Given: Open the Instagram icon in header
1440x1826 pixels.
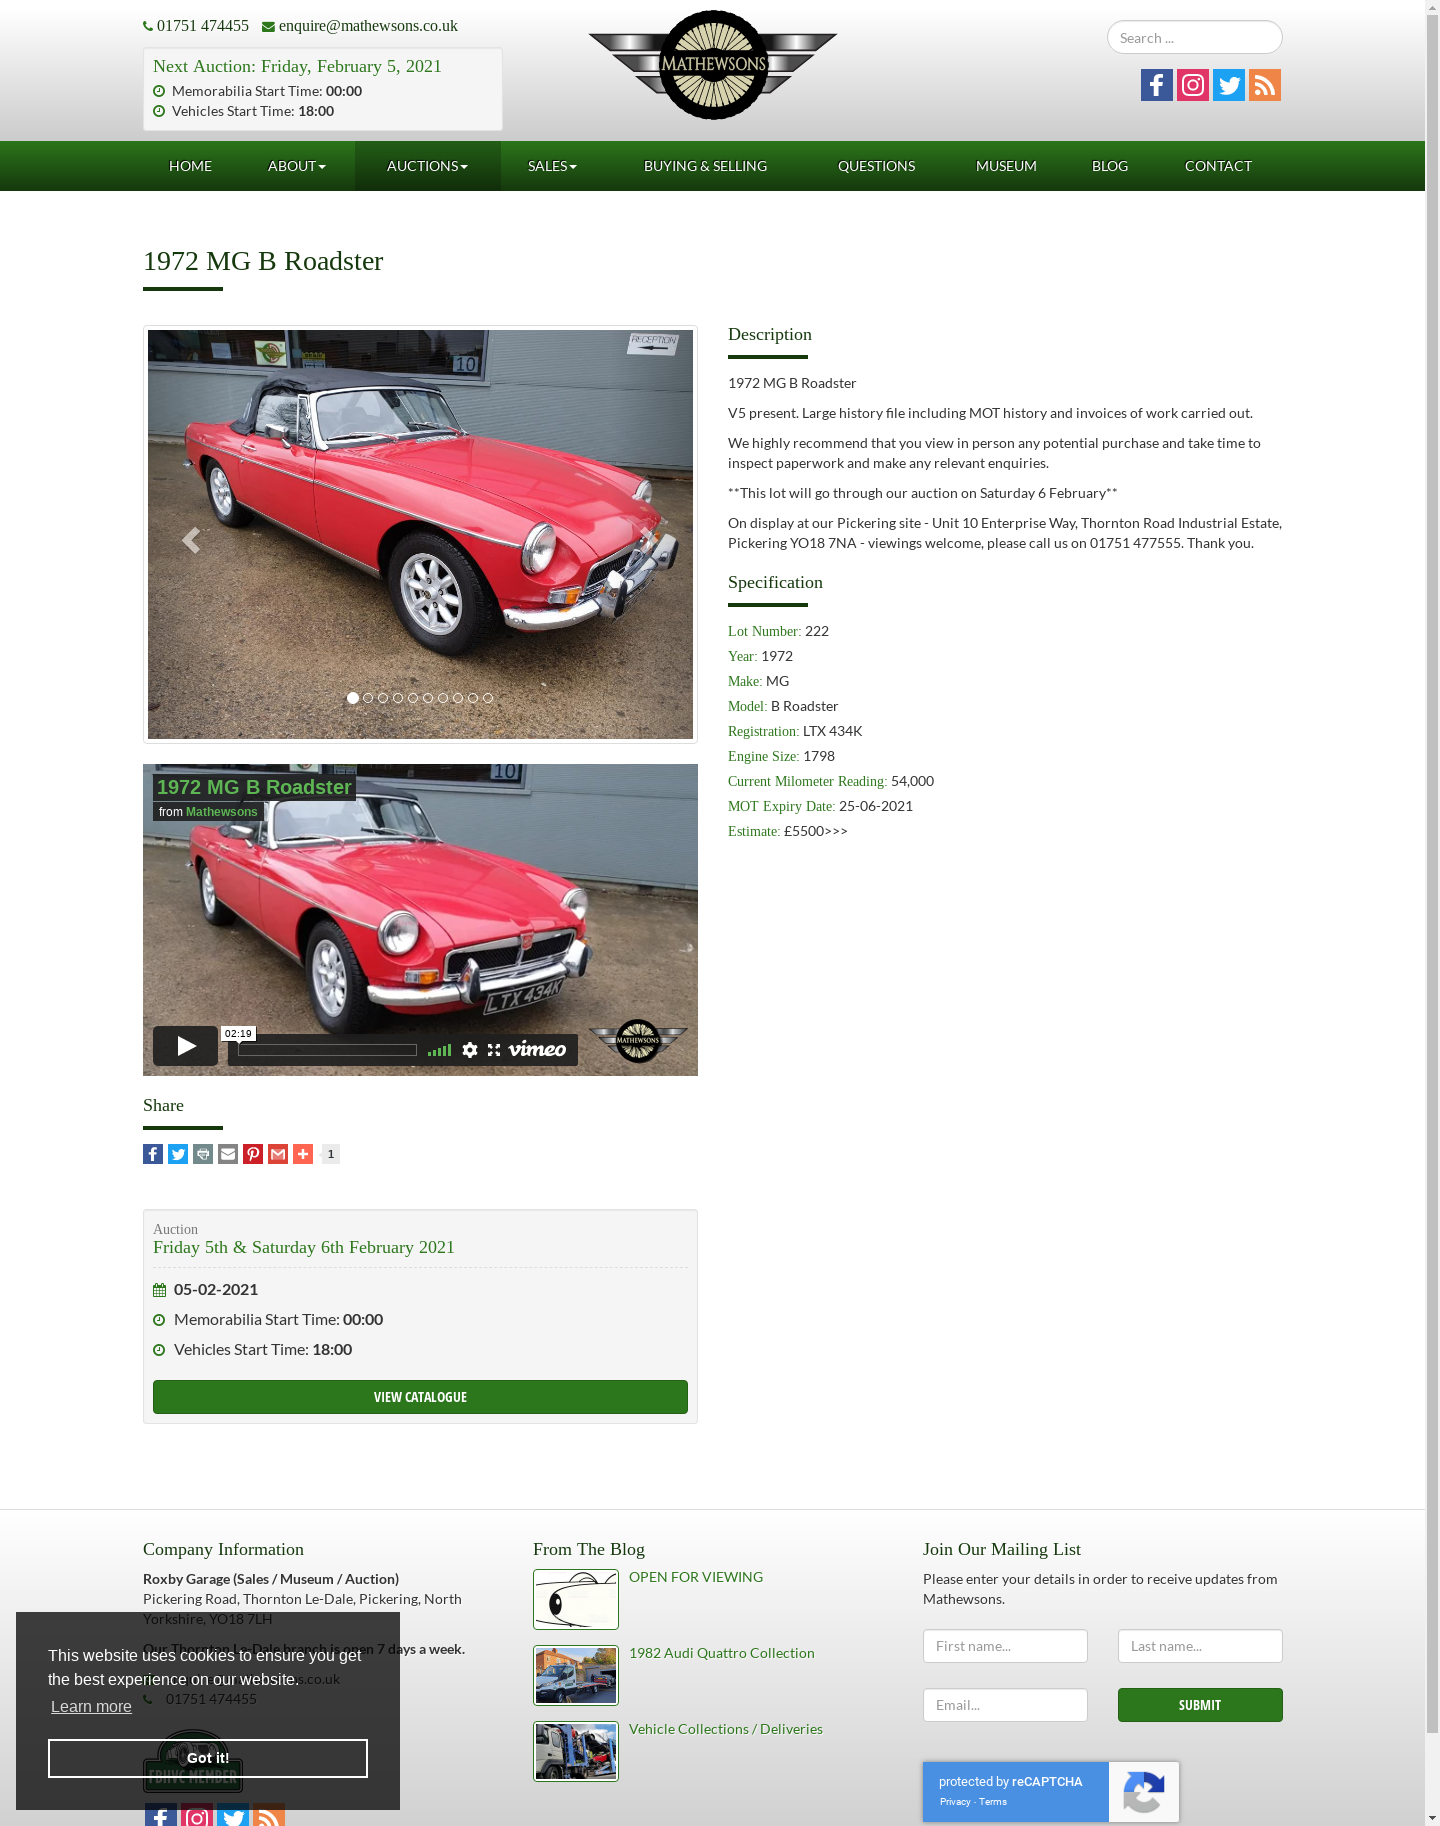Looking at the screenshot, I should (1192, 85).
